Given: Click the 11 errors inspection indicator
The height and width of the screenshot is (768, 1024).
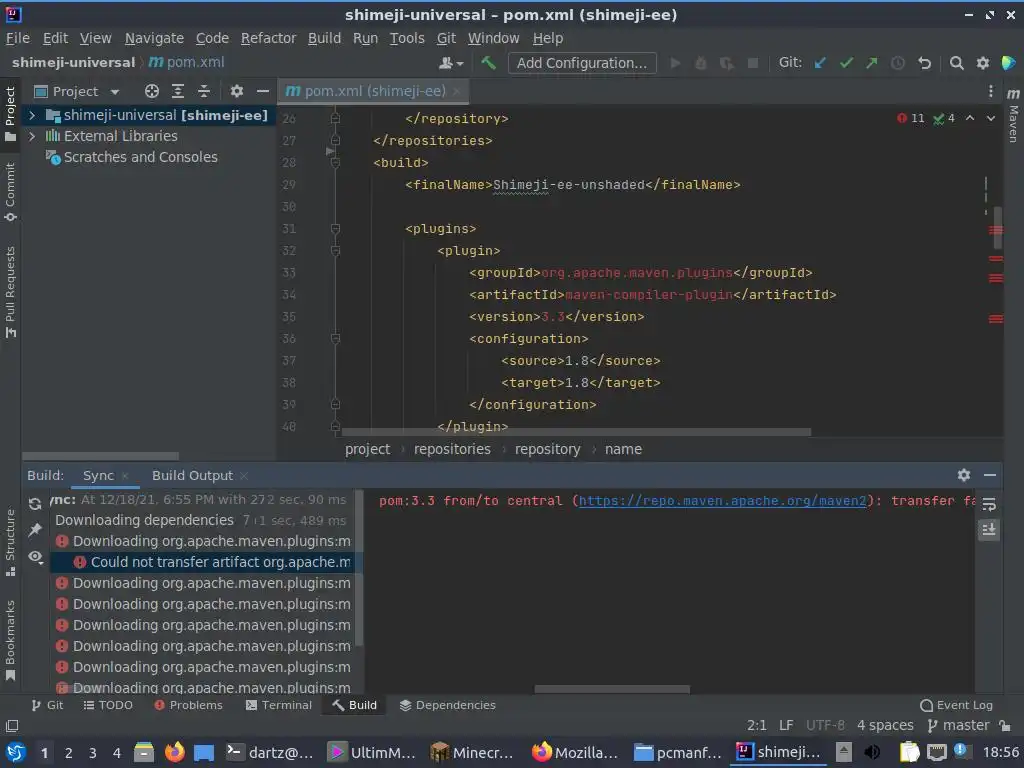Looking at the screenshot, I should pos(910,118).
